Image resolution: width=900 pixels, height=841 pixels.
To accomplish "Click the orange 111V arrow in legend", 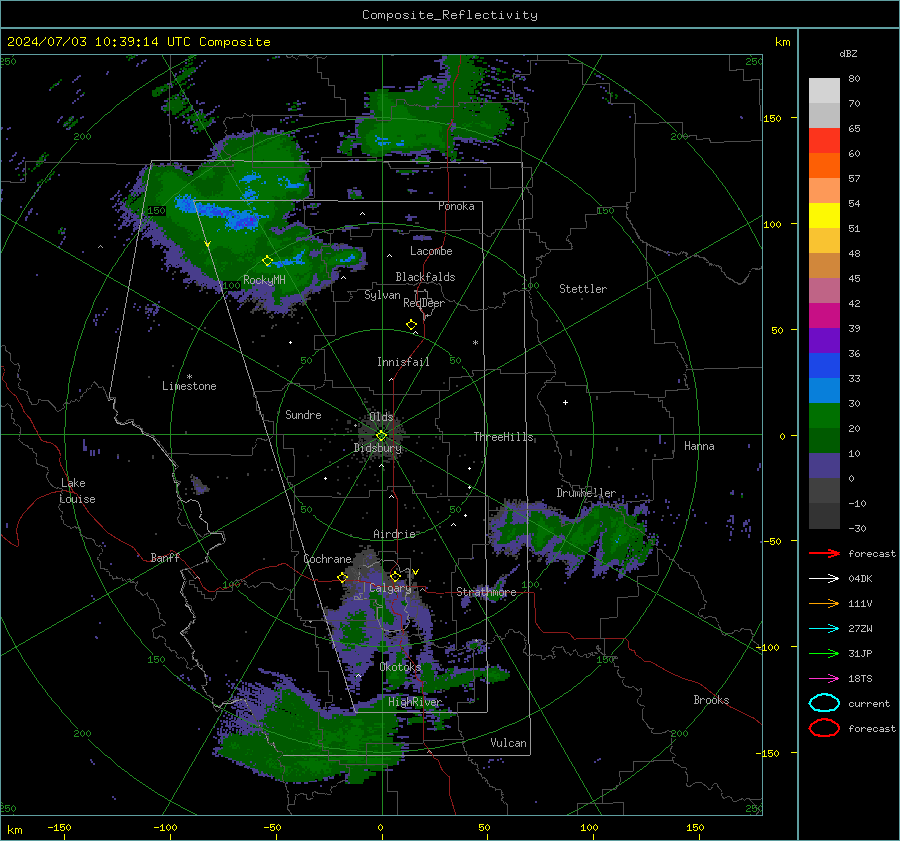I will [824, 603].
